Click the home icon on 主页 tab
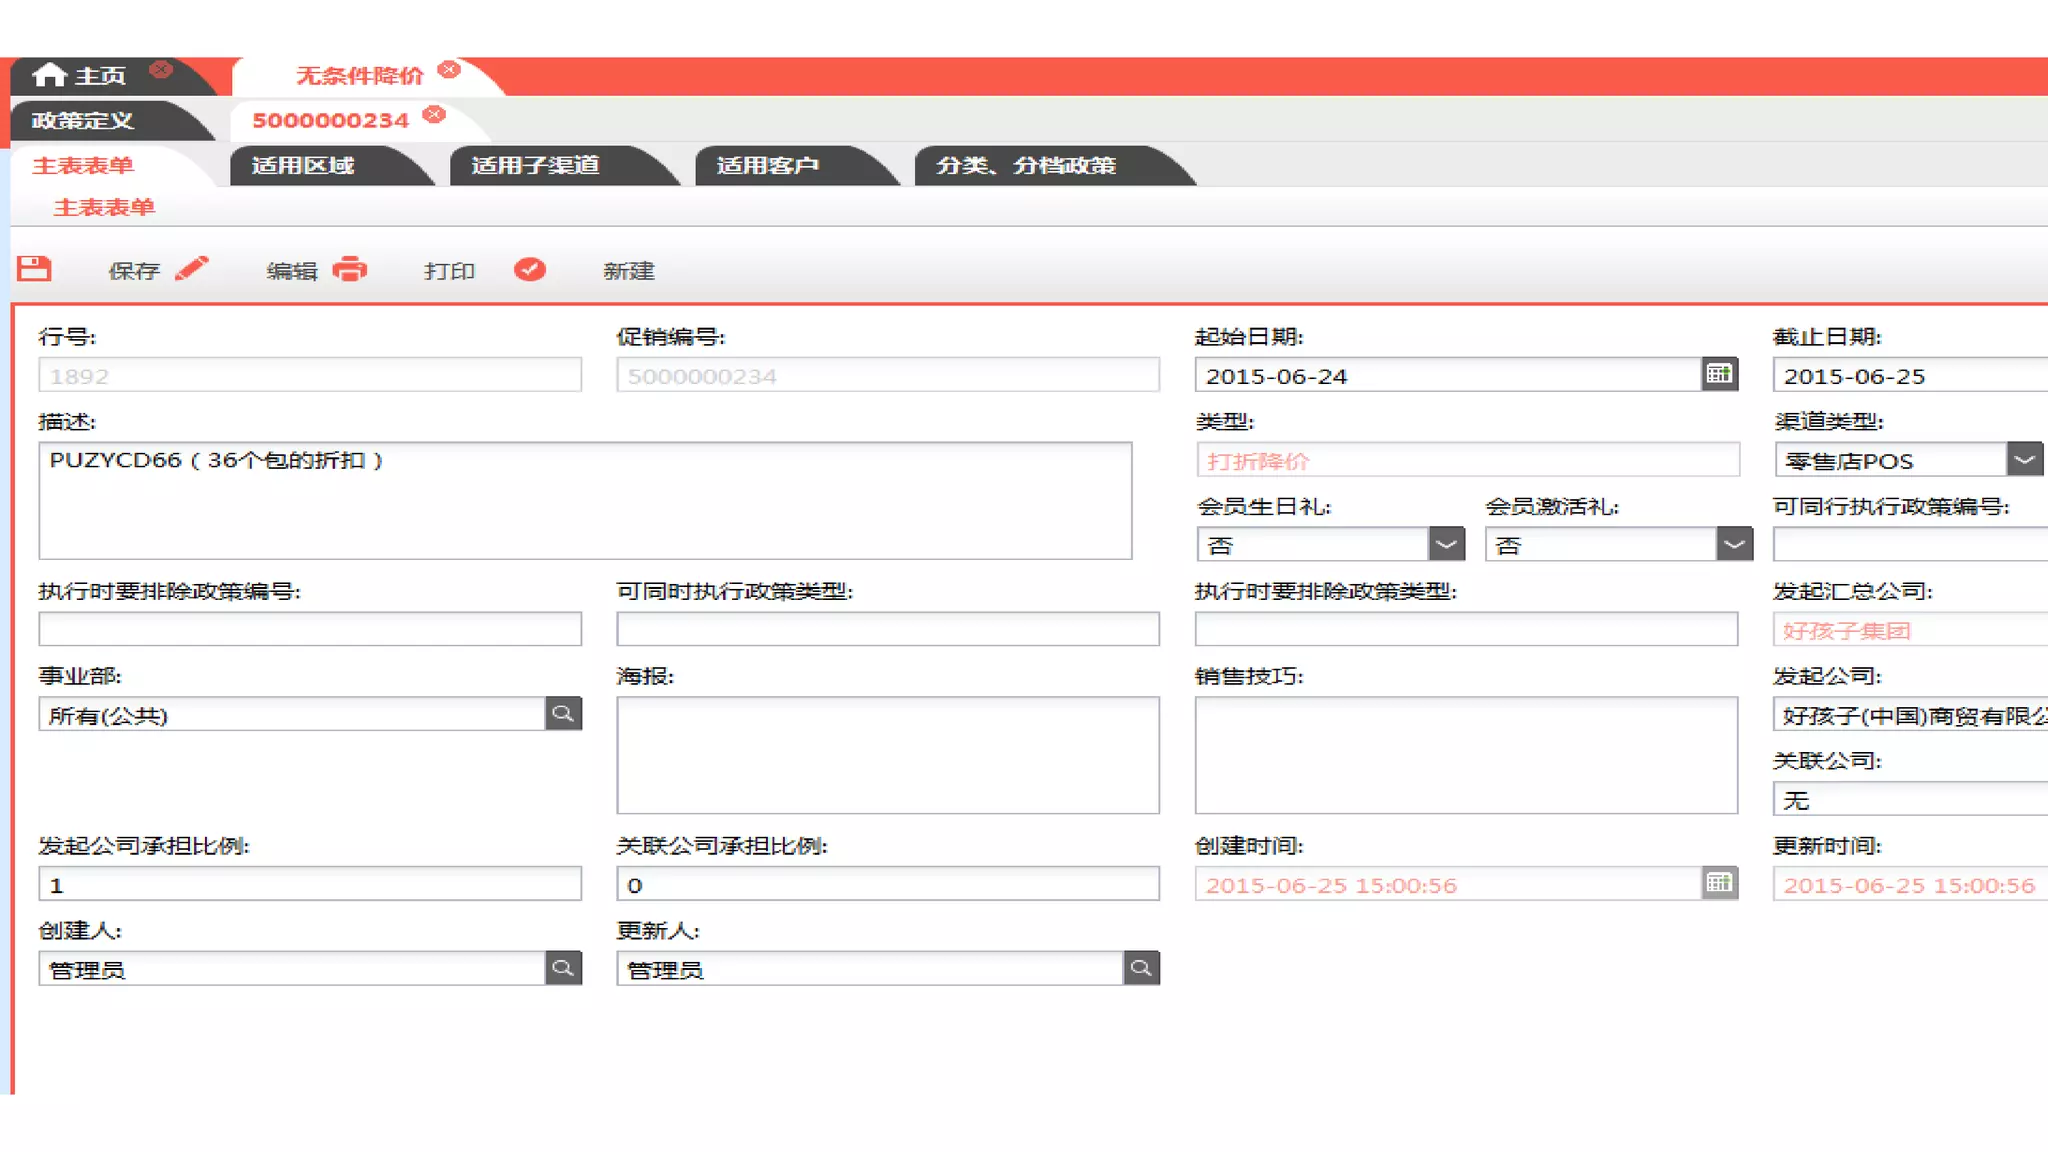Viewport: 2048px width, 1152px height. 48,75
